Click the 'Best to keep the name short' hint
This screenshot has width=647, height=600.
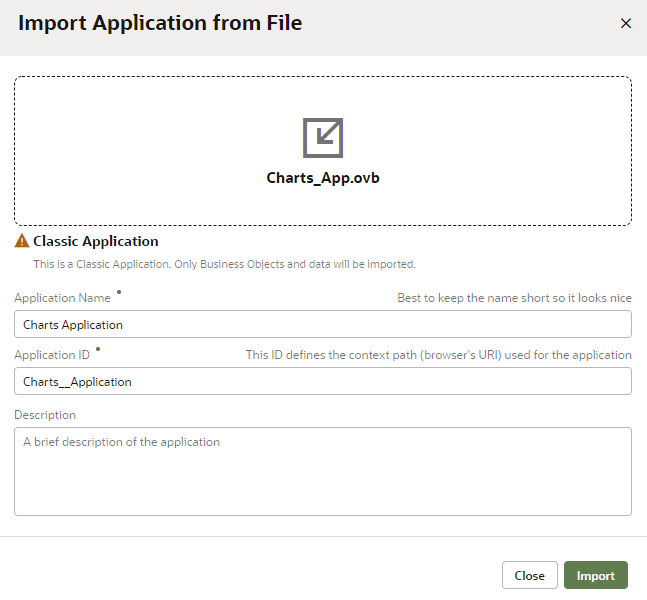[x=514, y=298]
